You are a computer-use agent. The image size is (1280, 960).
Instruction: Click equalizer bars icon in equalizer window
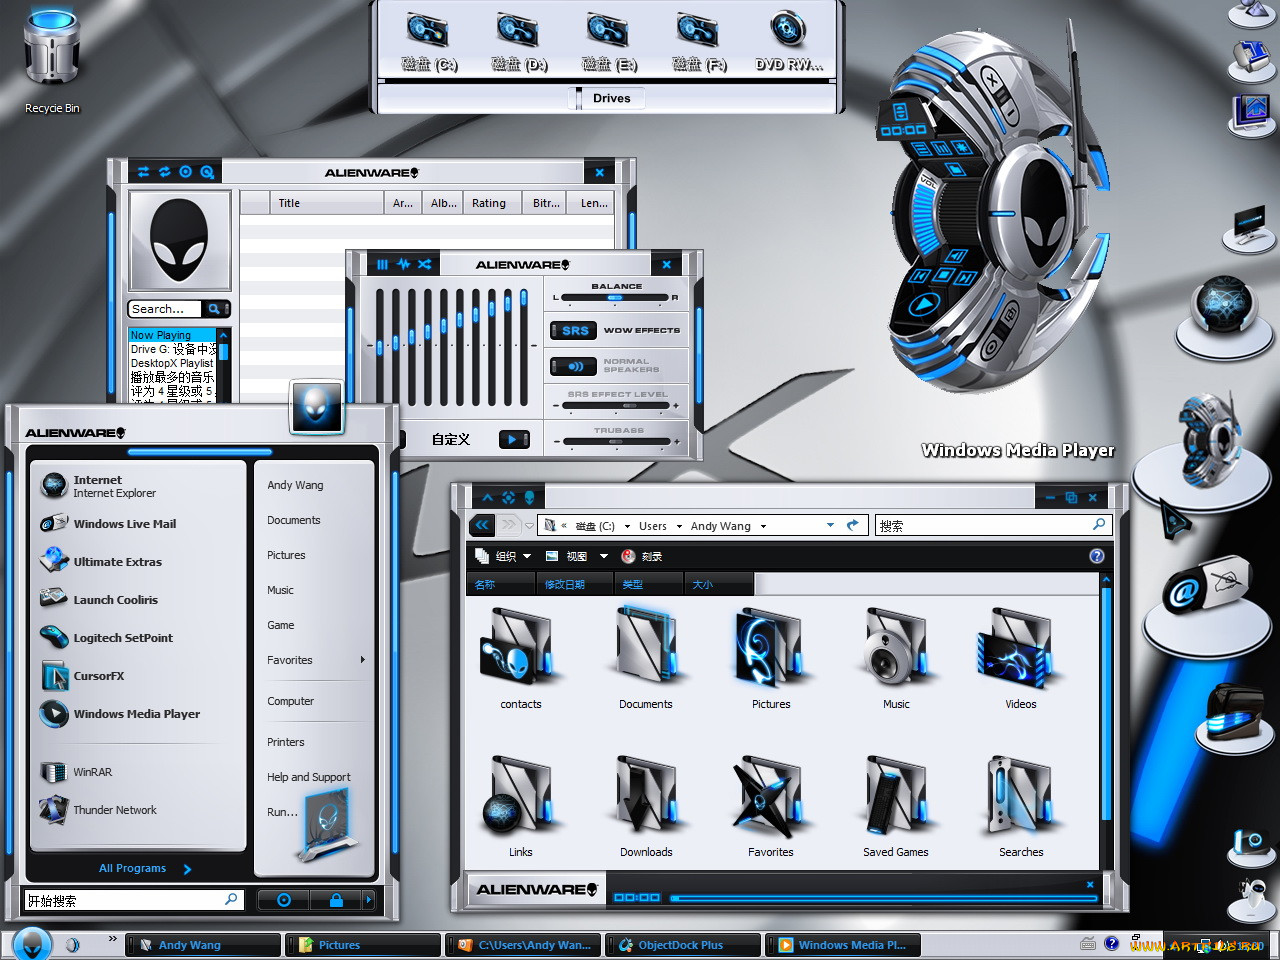pos(382,264)
